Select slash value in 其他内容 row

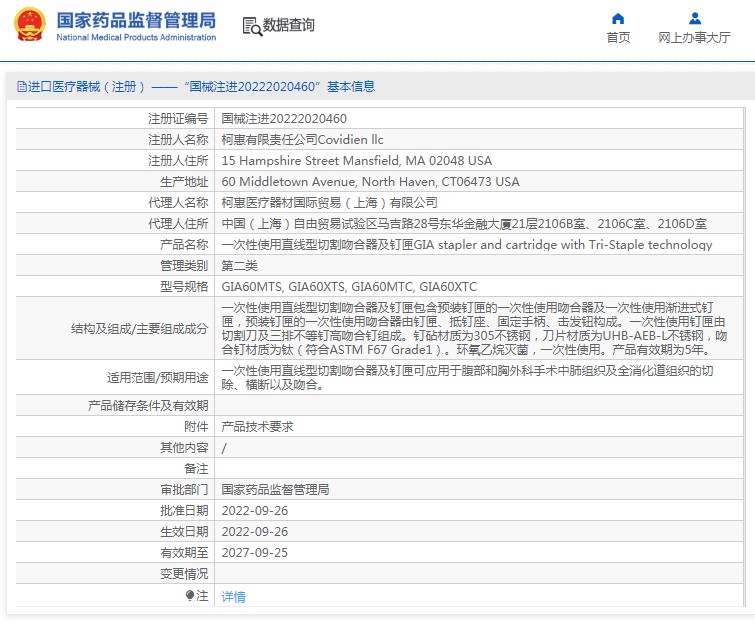[x=224, y=448]
